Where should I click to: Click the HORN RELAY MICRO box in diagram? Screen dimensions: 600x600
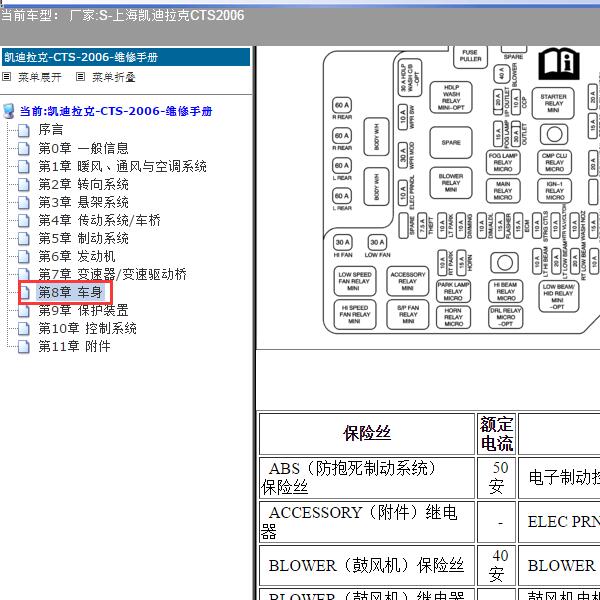coord(453,318)
